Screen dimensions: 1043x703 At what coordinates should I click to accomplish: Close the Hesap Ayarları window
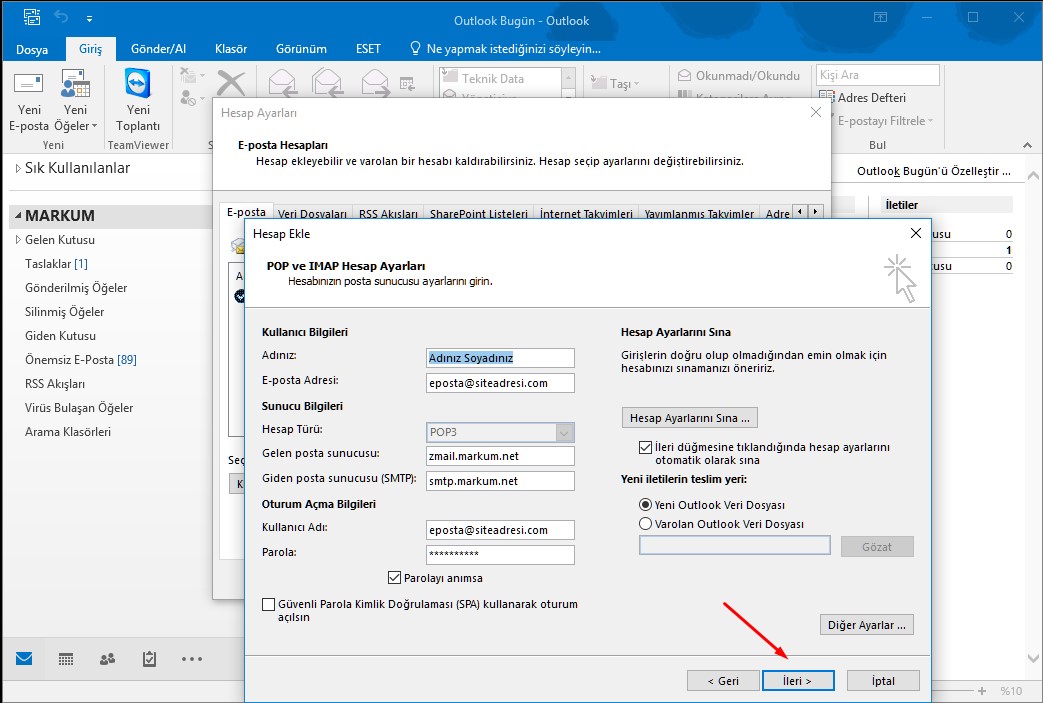coord(816,112)
